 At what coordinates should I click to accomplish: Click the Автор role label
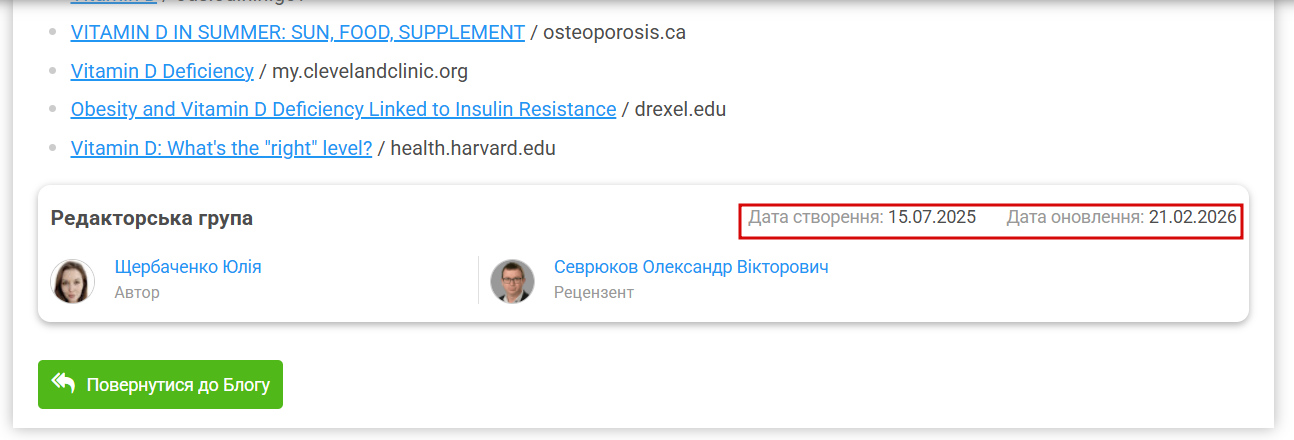click(x=137, y=292)
